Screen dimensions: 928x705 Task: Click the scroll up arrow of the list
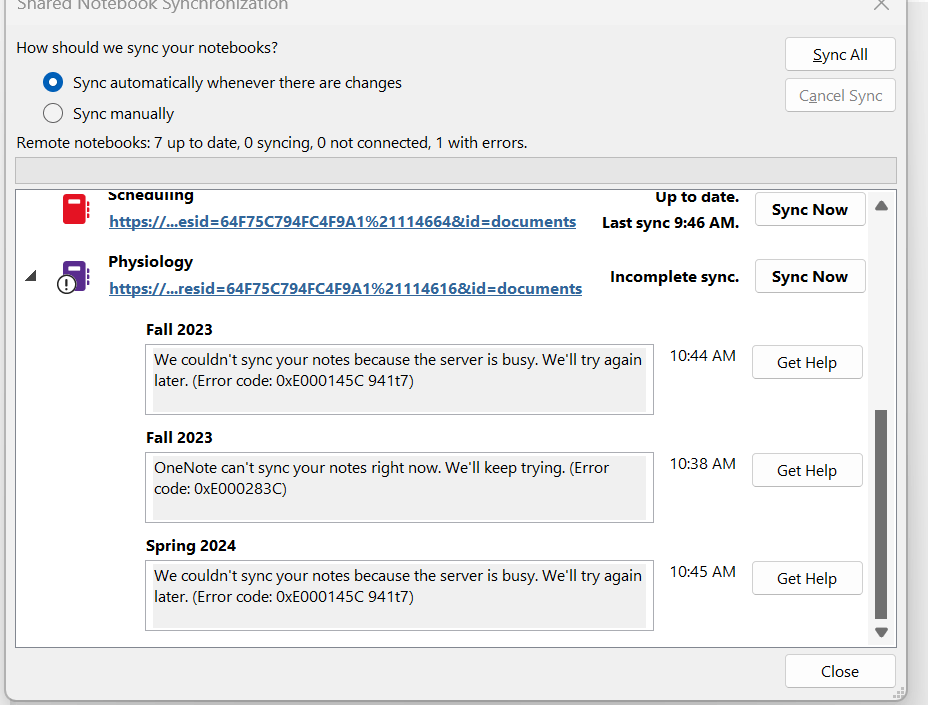coord(881,206)
